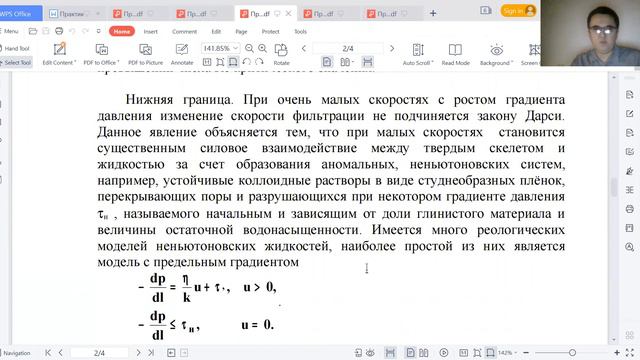Screen dimensions: 640x360
Task: Enter fullscreen from the status bar corner icon
Action: 630,353
